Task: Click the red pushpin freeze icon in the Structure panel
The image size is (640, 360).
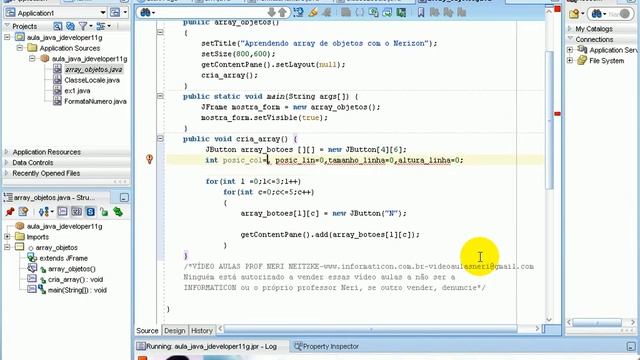Action: (x=10, y=211)
